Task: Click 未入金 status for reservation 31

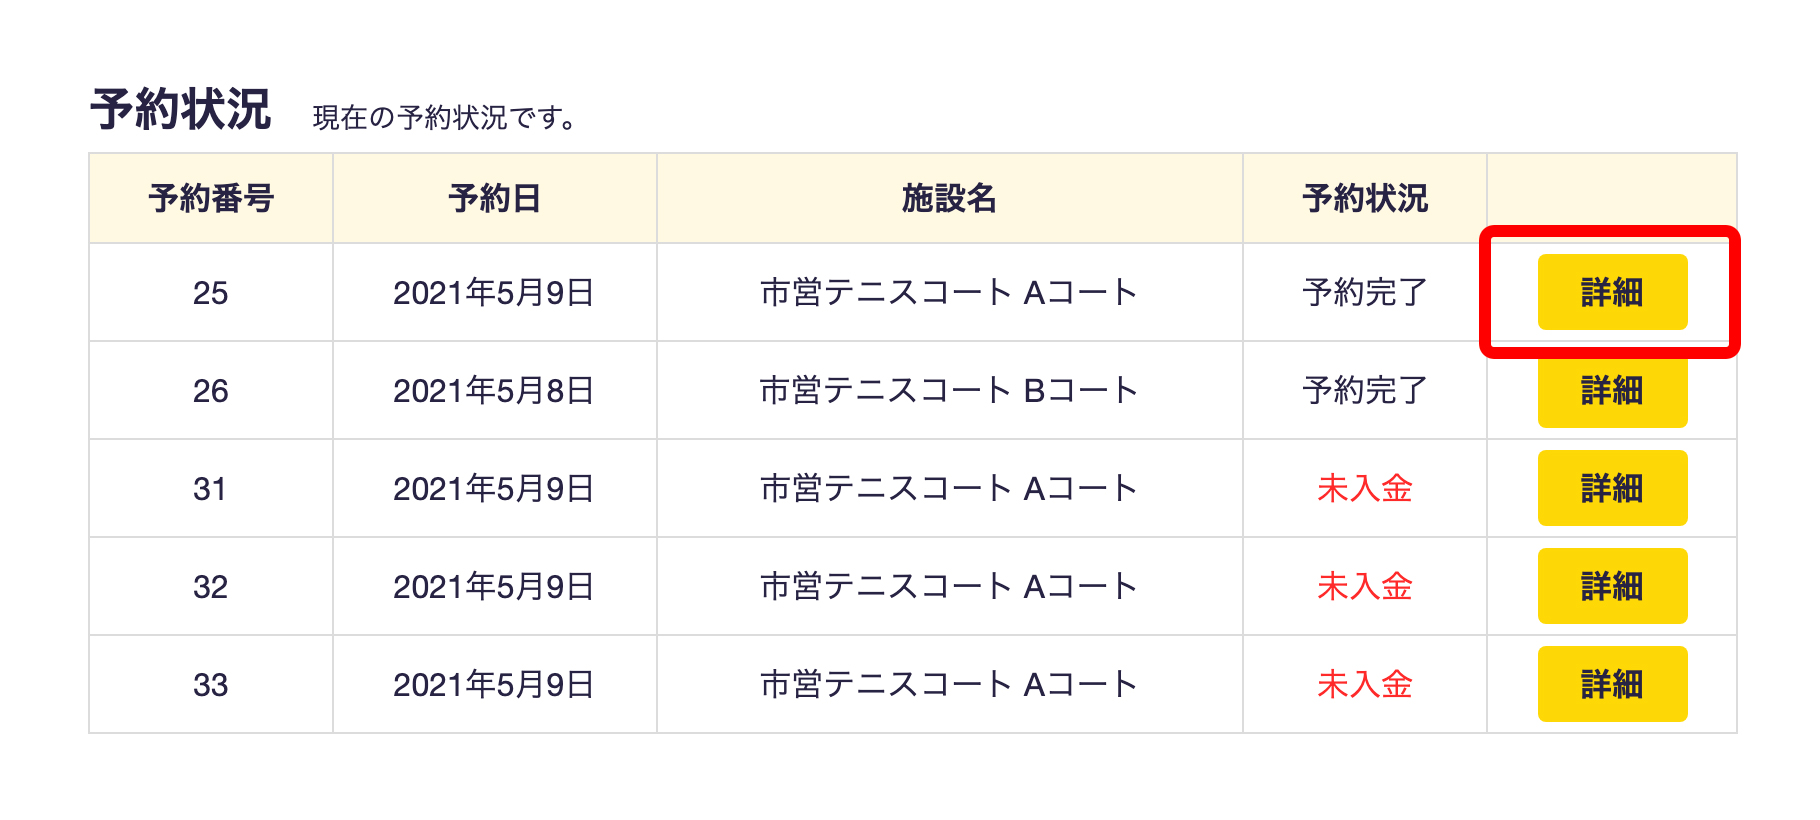Action: point(1364,489)
